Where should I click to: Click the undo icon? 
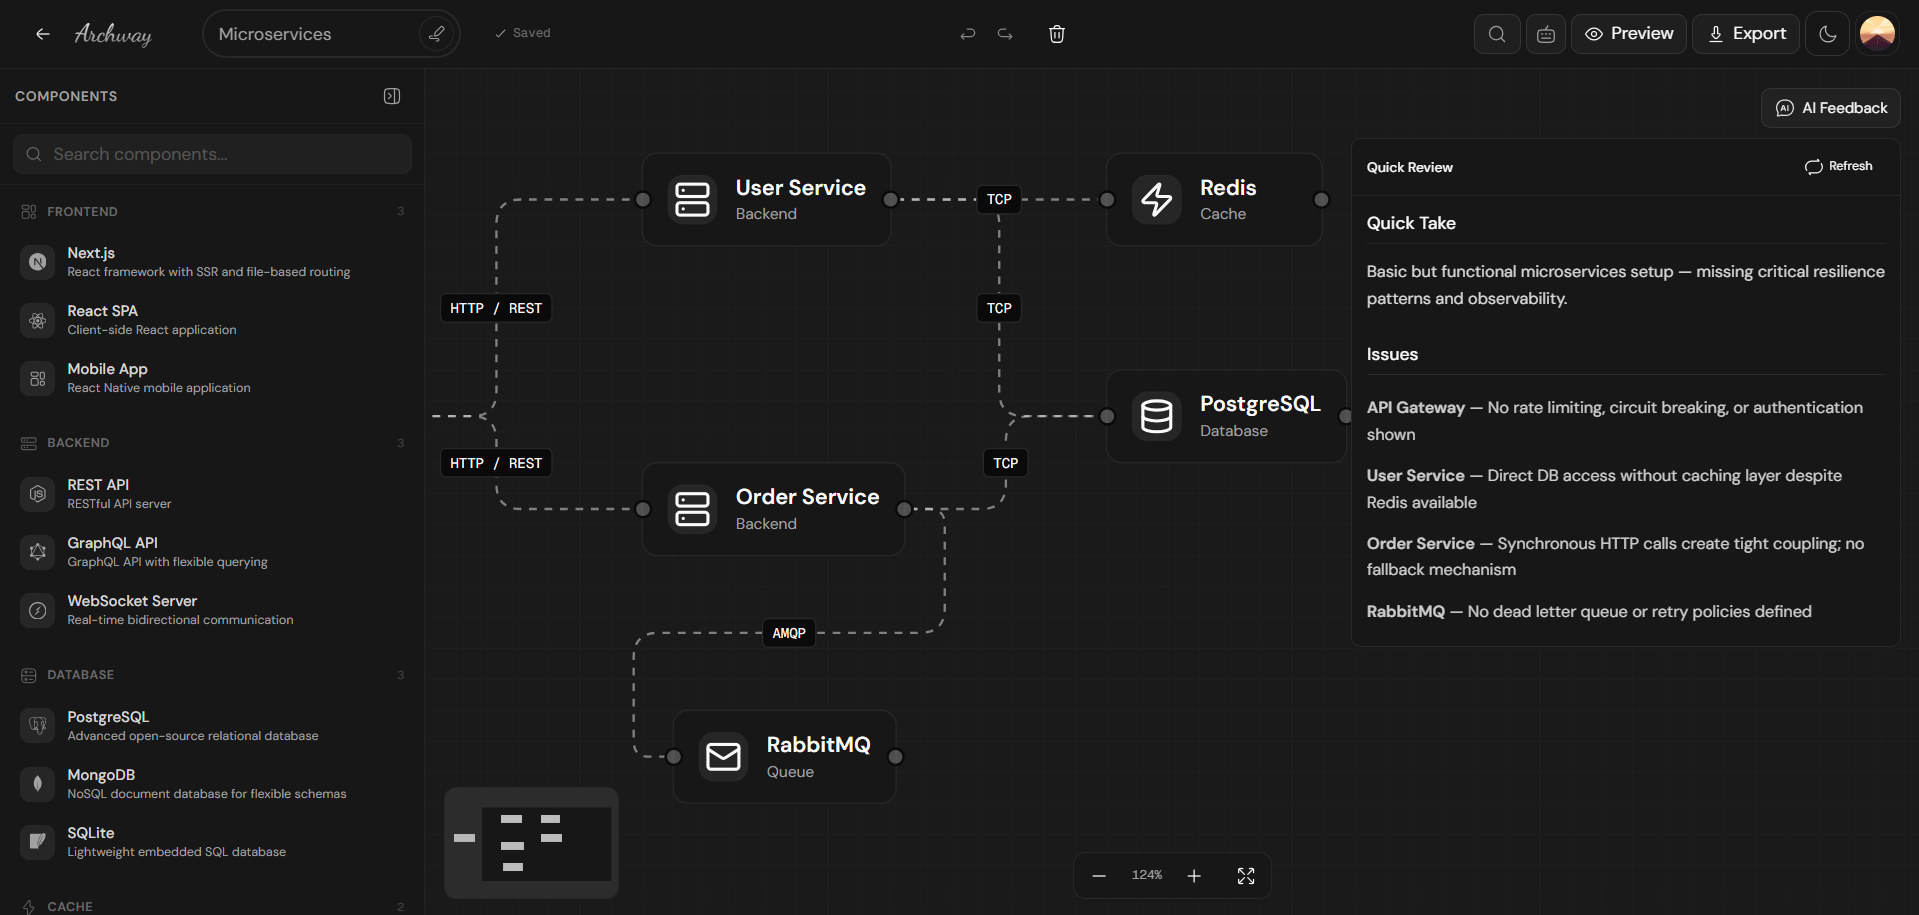967,34
